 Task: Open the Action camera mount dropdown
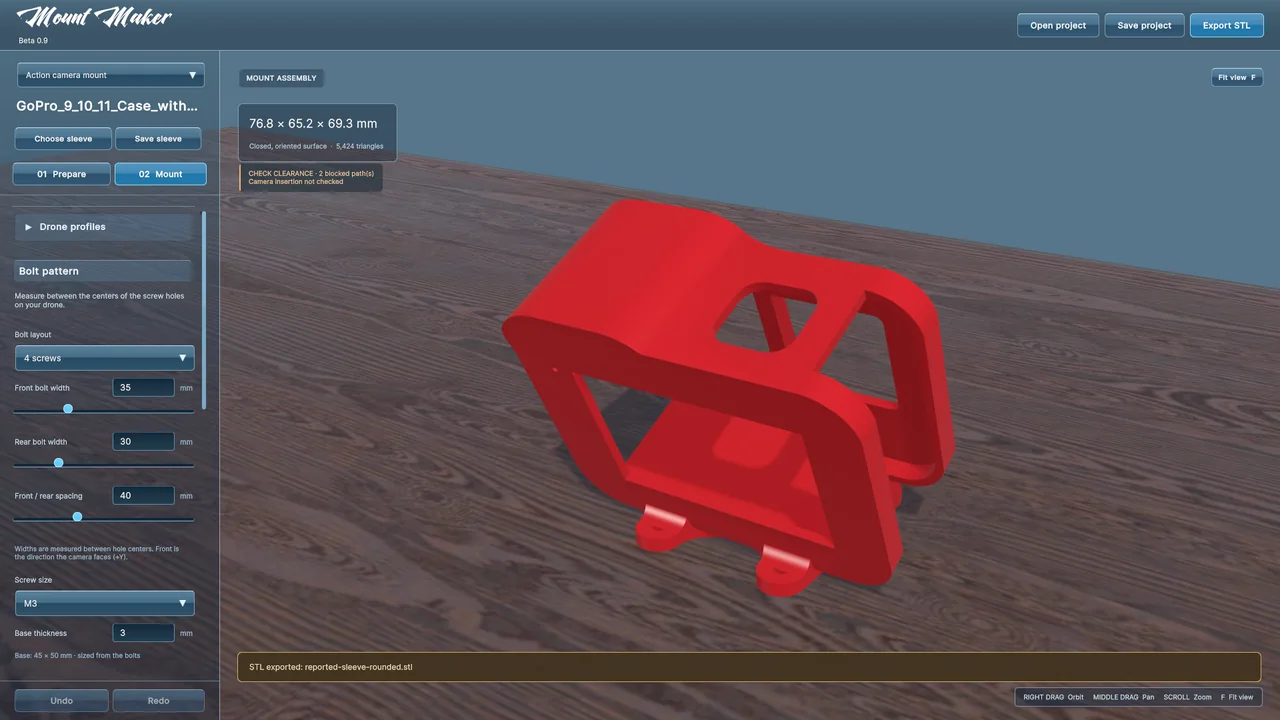(110, 75)
